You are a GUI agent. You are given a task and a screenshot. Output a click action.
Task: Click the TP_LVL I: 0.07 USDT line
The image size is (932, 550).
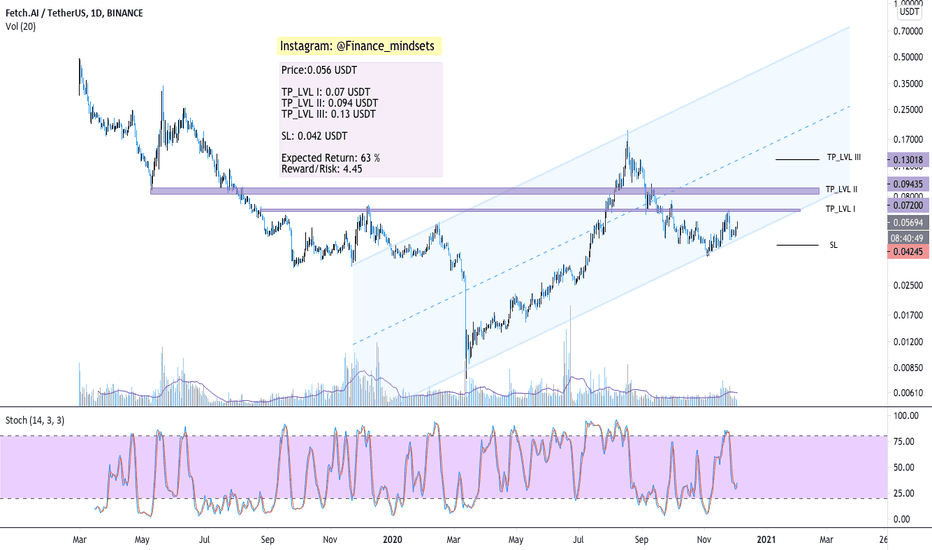pyautogui.click(x=326, y=92)
